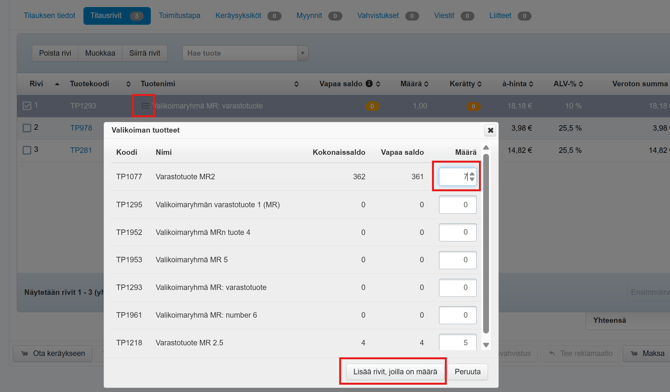Toggle checkbox for order row 1
Viewport: 670px width, 392px height.
coord(27,106)
